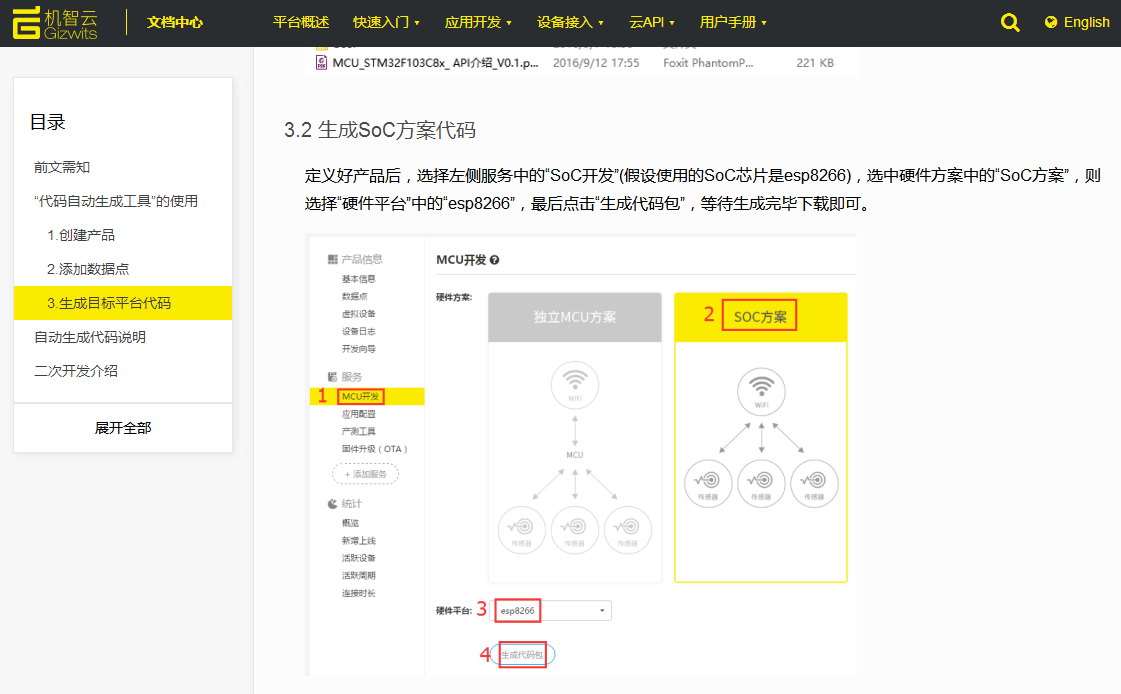The width and height of the screenshot is (1121, 694).
Task: Click 展开全部 to expand all contents
Action: pyautogui.click(x=123, y=428)
